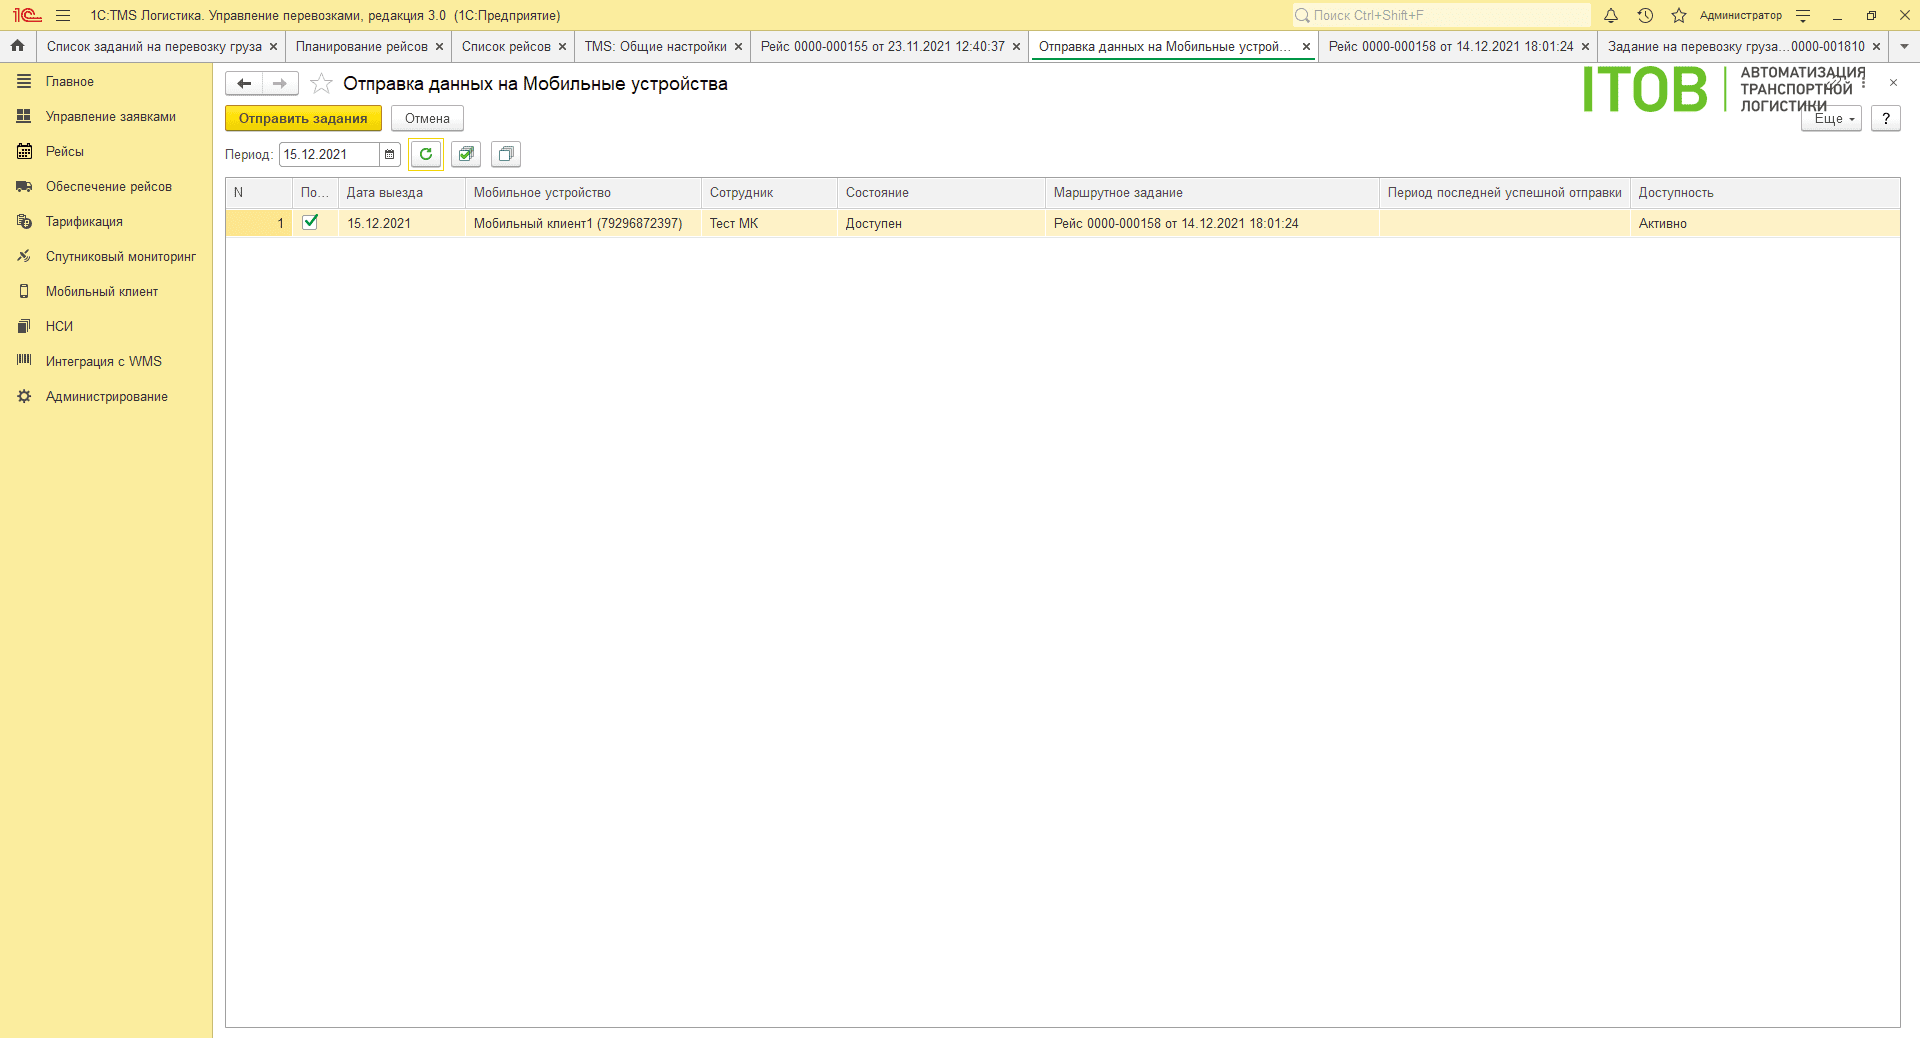This screenshot has height=1038, width=1920.
Task: Open Интеграция с WMS section
Action: tap(106, 362)
